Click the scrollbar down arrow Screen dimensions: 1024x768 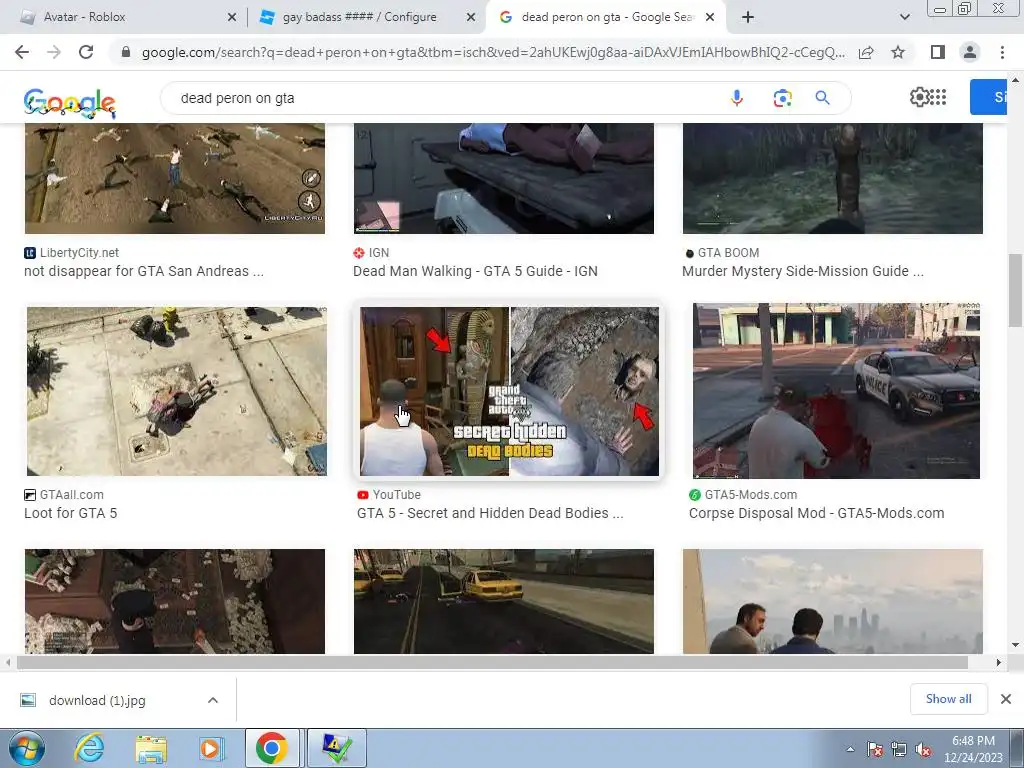(1015, 646)
